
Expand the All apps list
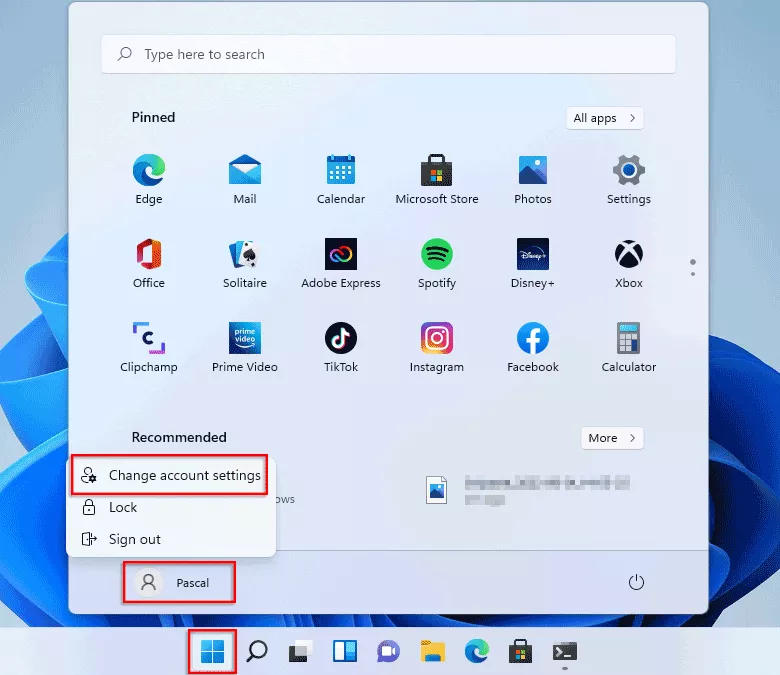(605, 118)
